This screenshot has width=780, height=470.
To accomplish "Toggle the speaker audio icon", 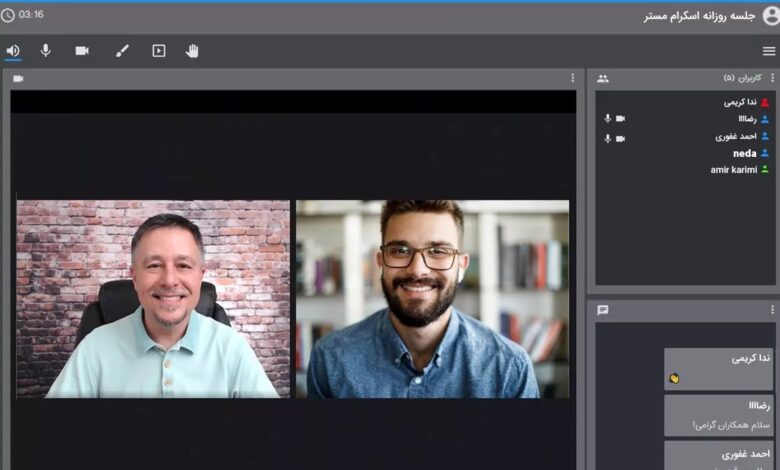I will tap(13, 51).
